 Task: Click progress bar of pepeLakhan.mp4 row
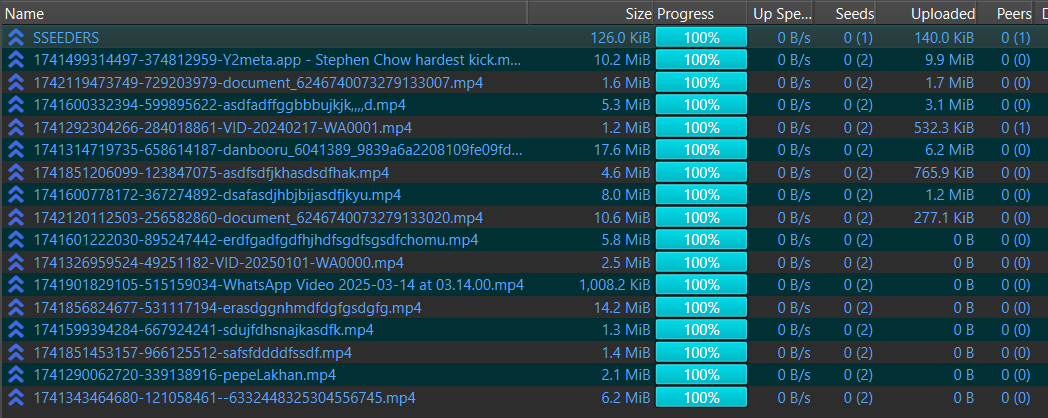coord(701,375)
